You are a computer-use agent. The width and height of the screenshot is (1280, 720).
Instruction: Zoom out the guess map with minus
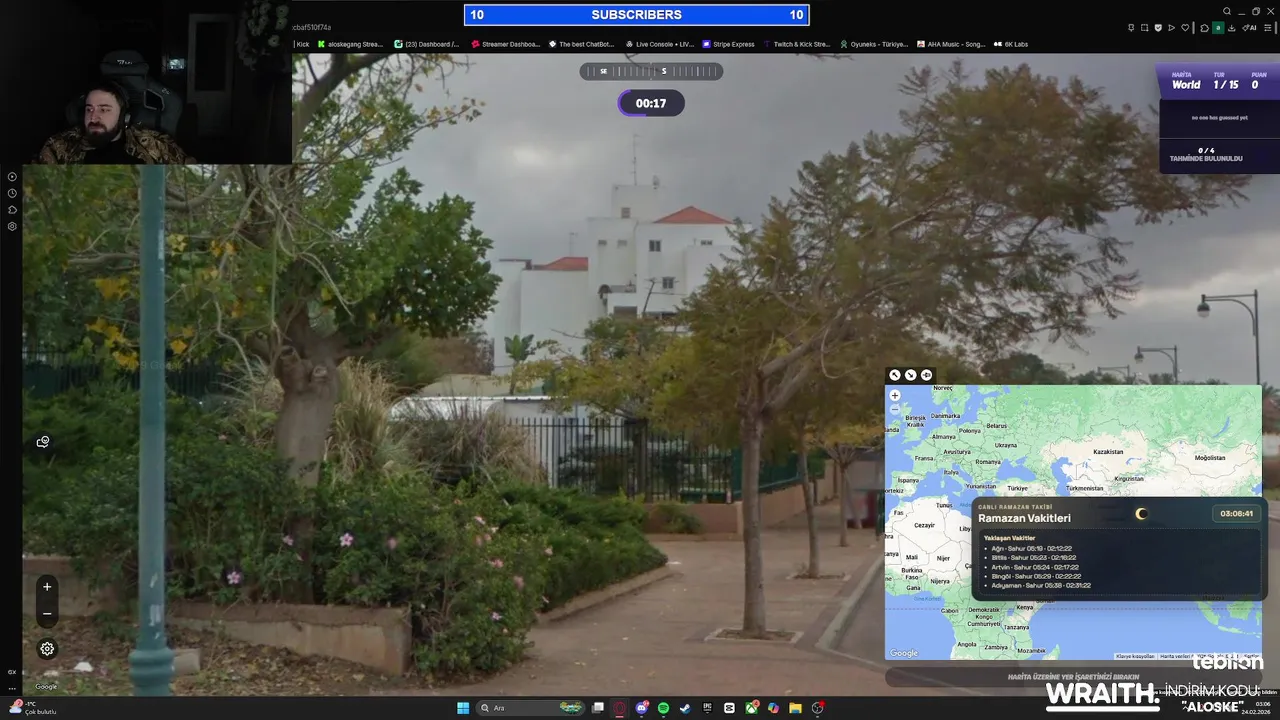895,409
